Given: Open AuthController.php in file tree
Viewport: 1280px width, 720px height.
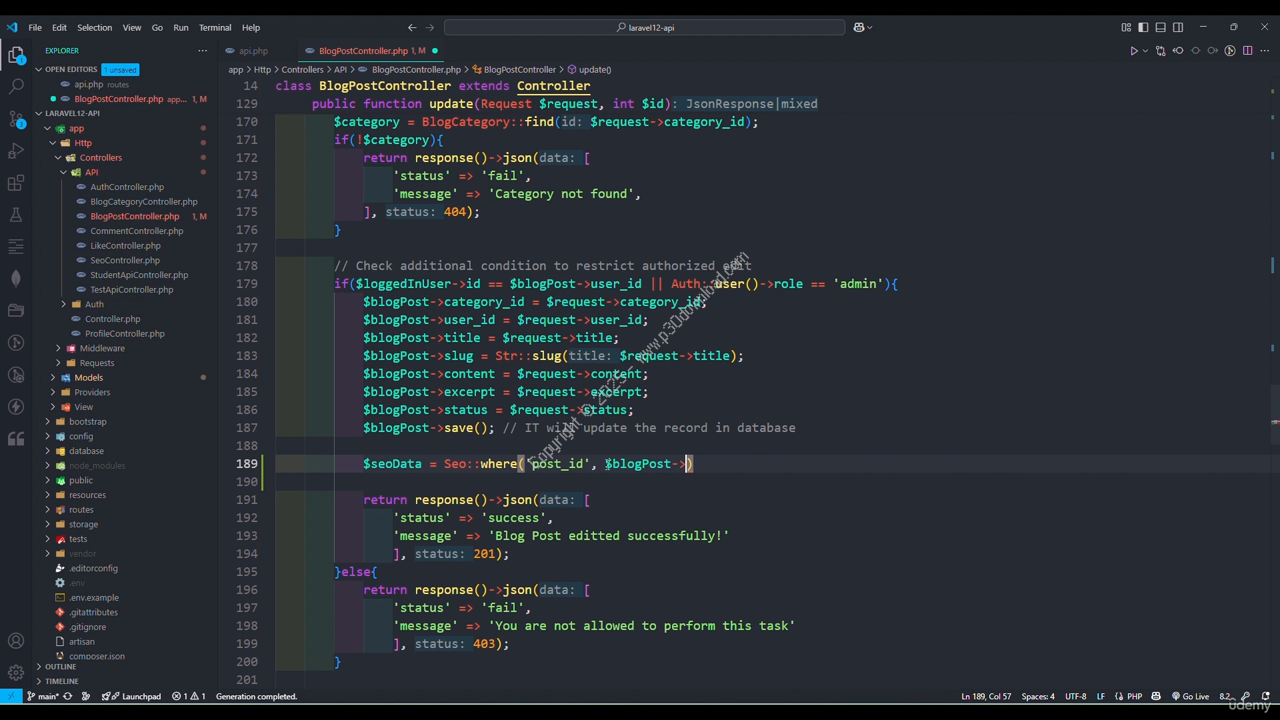Looking at the screenshot, I should [126, 187].
